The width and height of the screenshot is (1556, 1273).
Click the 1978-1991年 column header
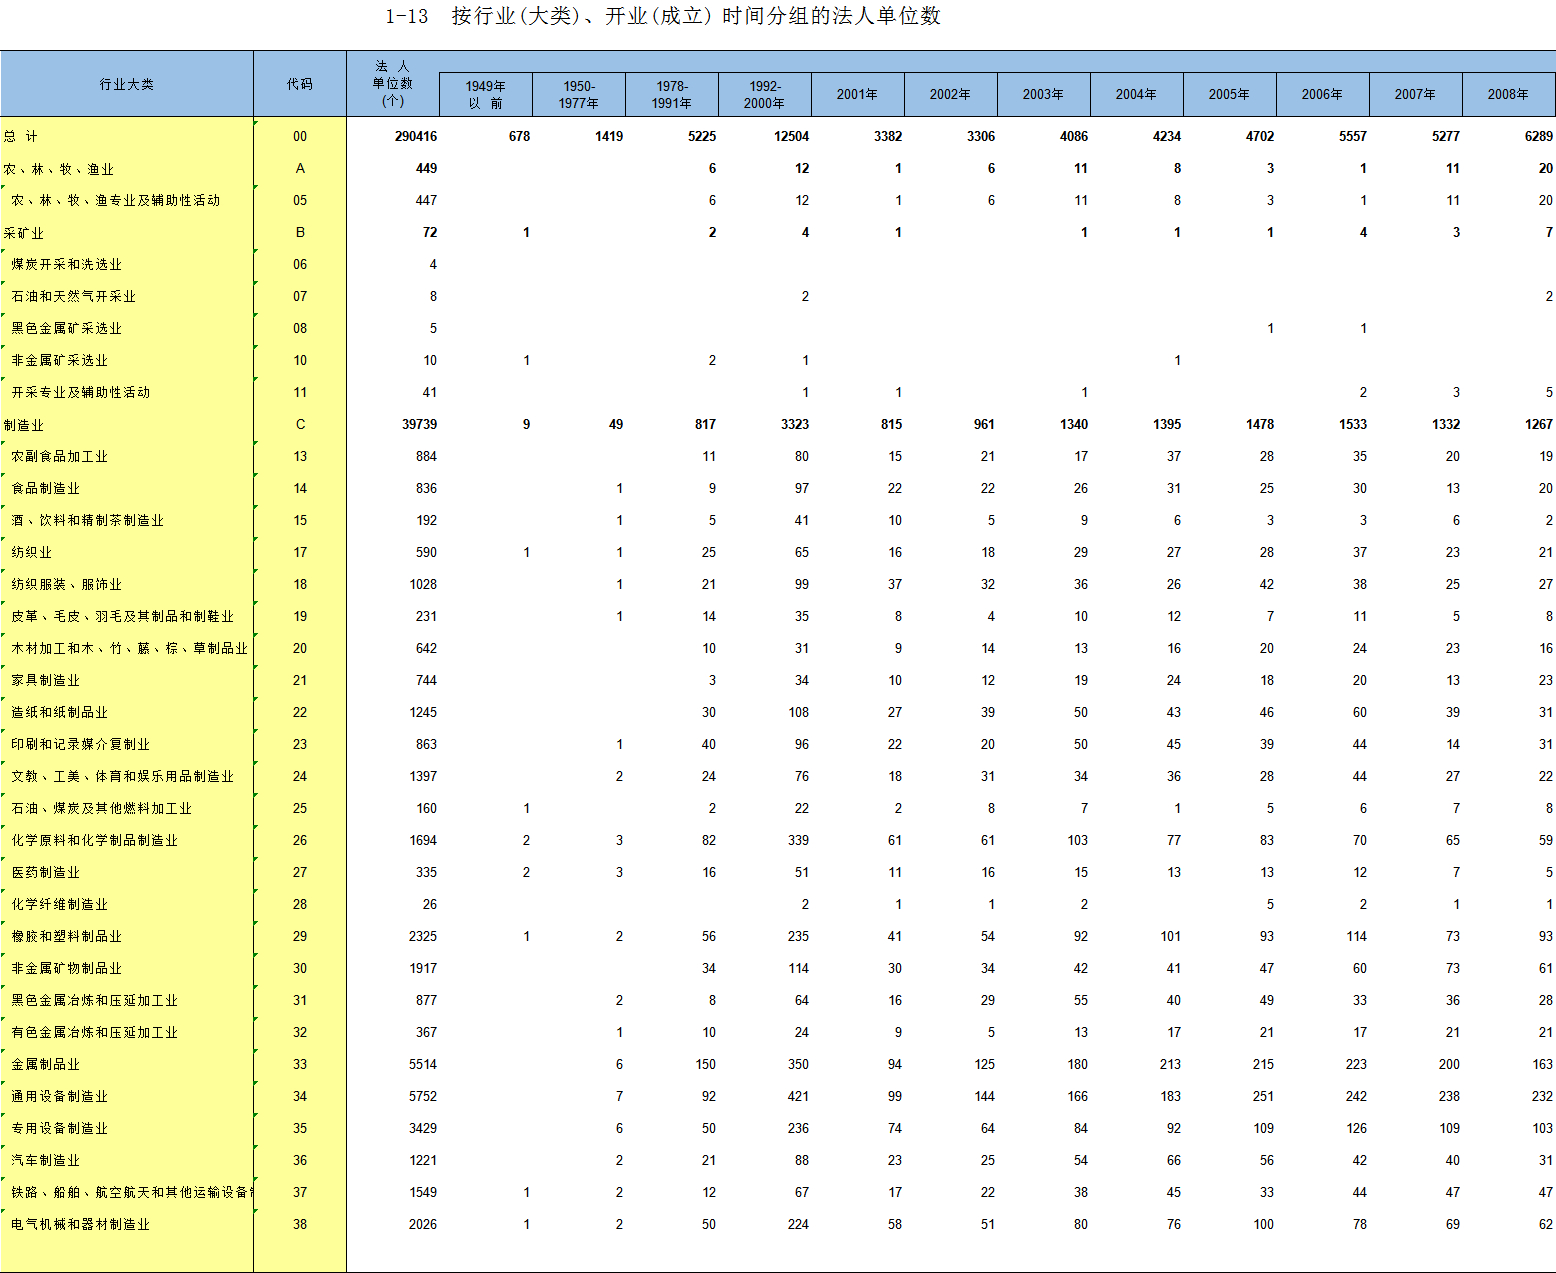point(672,95)
